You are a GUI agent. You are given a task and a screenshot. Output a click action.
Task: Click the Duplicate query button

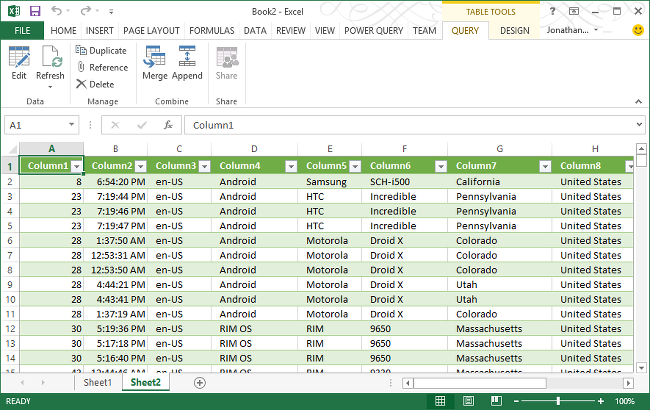click(x=101, y=50)
